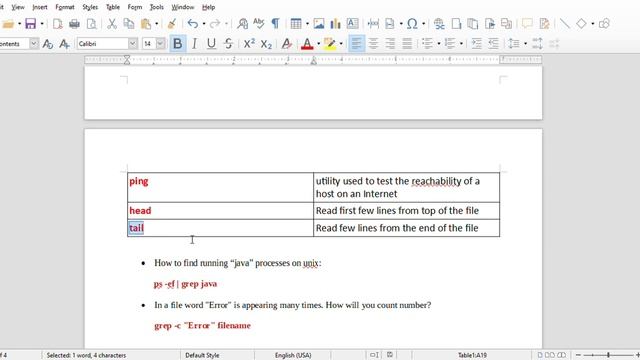Open Print Preview icon

tap(92, 24)
